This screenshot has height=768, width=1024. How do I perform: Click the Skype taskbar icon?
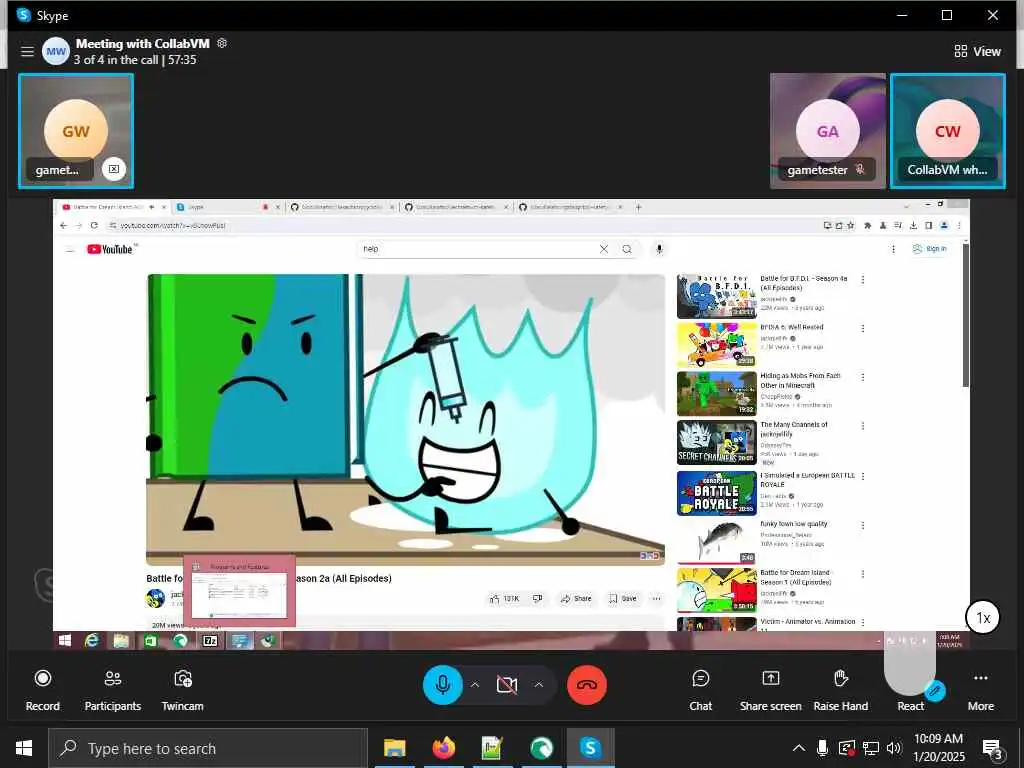[590, 748]
